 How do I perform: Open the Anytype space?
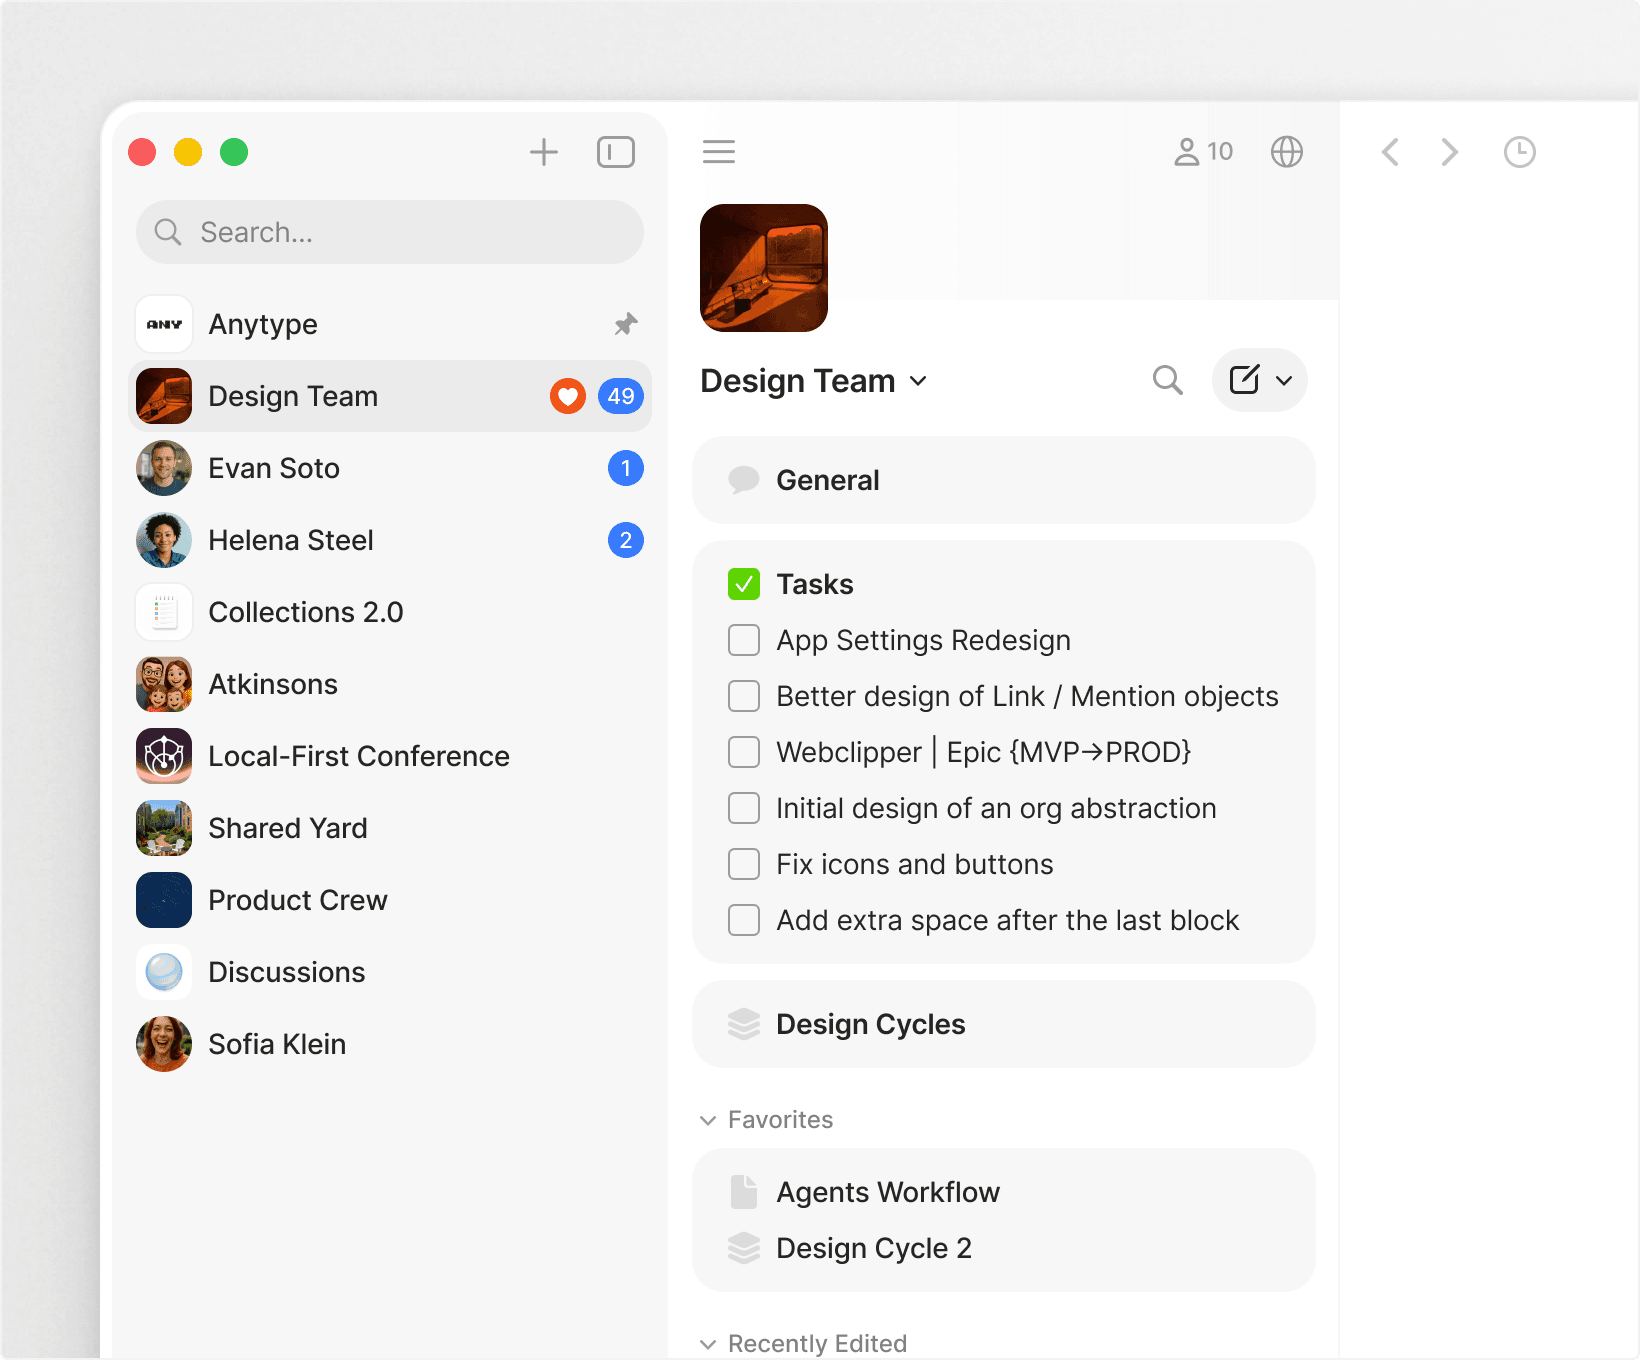pyautogui.click(x=390, y=324)
